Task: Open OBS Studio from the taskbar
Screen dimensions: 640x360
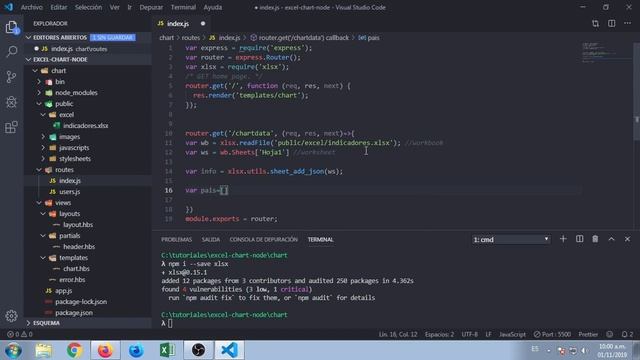Action: click(x=198, y=350)
